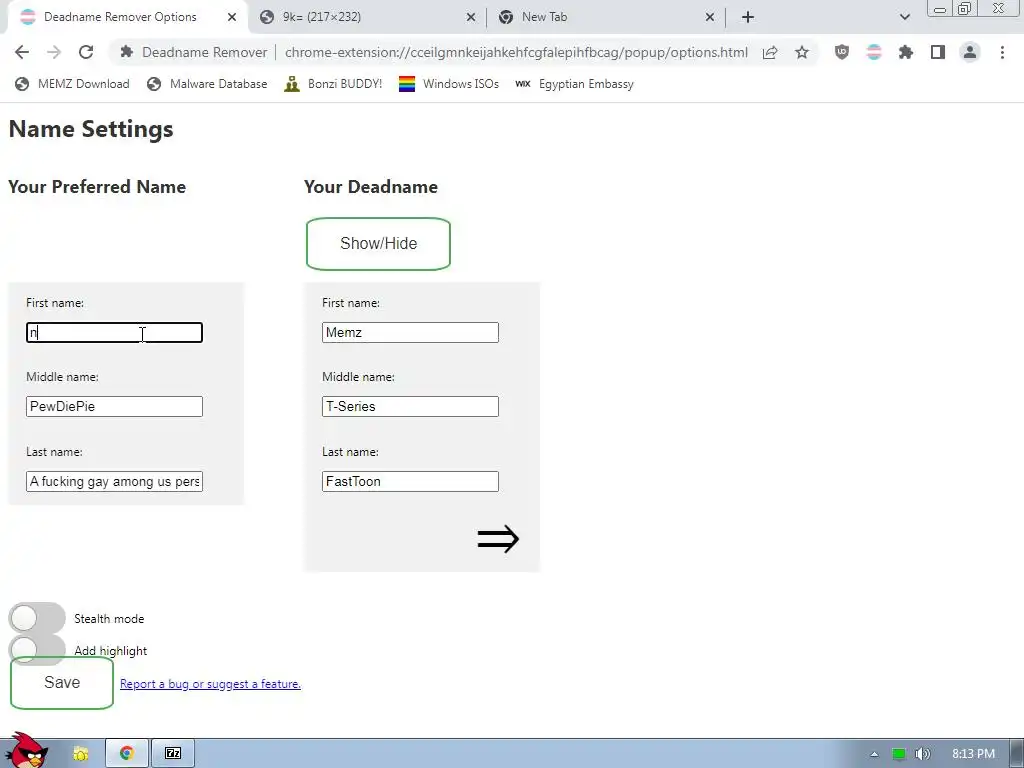The height and width of the screenshot is (768, 1024).
Task: Open the volume speaker tray icon
Action: [x=922, y=754]
